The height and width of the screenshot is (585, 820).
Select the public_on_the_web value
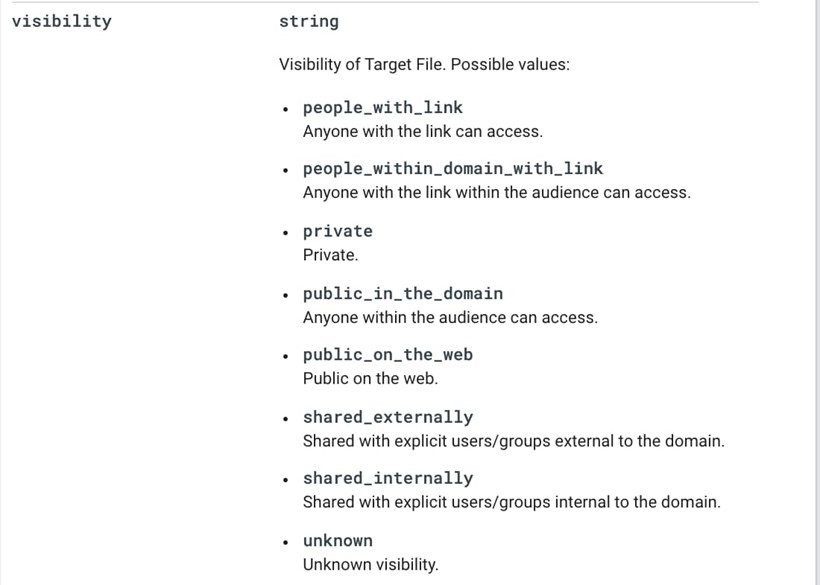(x=388, y=355)
